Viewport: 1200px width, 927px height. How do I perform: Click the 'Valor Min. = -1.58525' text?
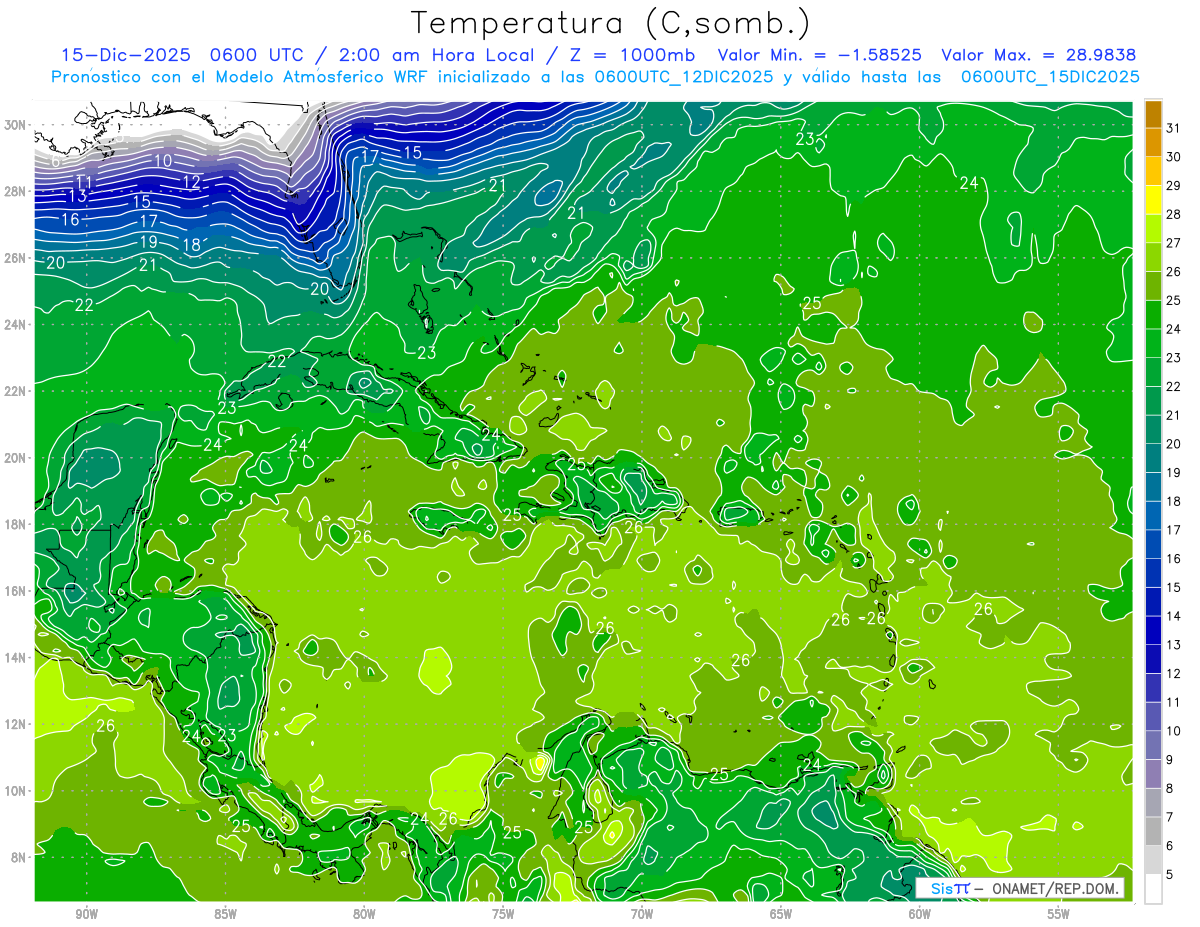click(820, 55)
